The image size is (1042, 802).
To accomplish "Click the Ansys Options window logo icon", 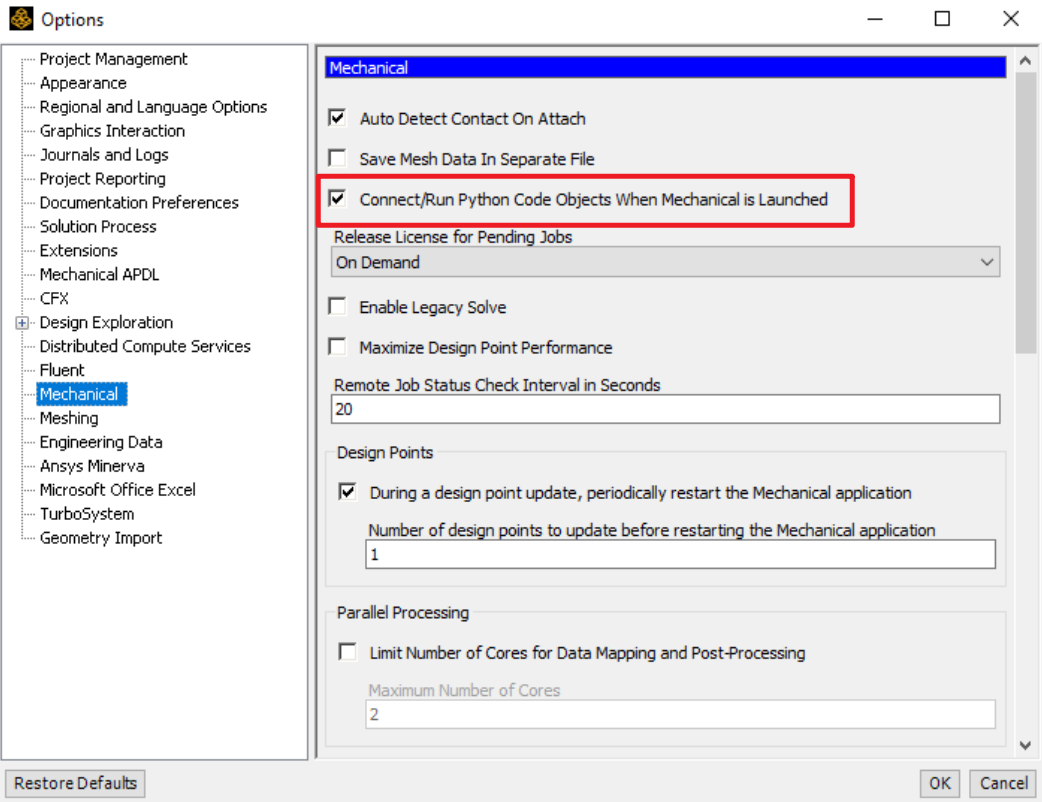I will (21, 19).
